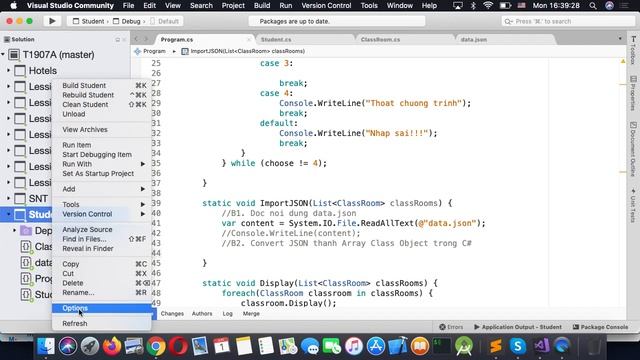
Task: Open the Errors pad
Action: pyautogui.click(x=451, y=327)
